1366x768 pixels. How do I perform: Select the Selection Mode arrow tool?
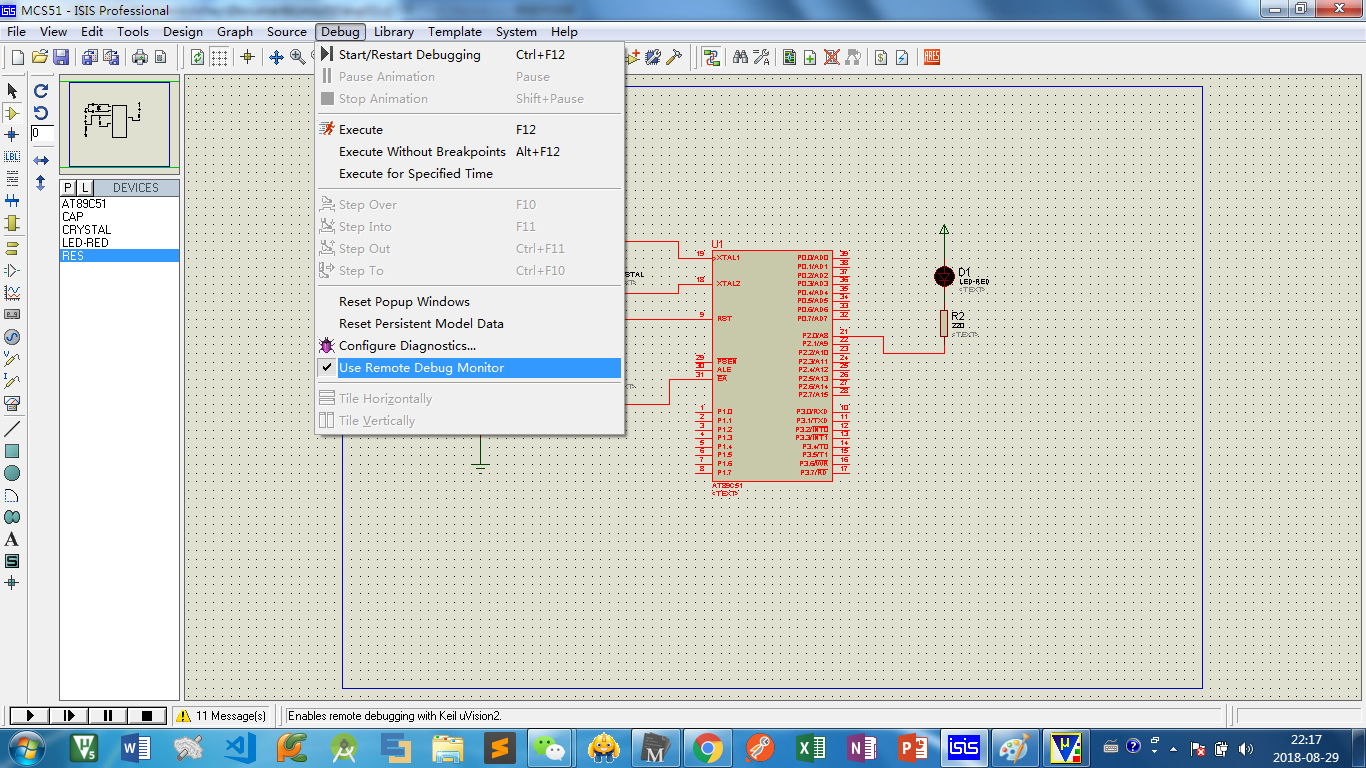click(x=12, y=91)
